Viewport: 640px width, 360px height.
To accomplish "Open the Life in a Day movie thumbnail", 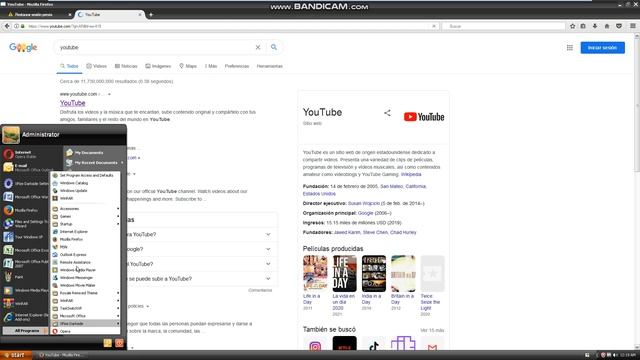I will [315, 273].
